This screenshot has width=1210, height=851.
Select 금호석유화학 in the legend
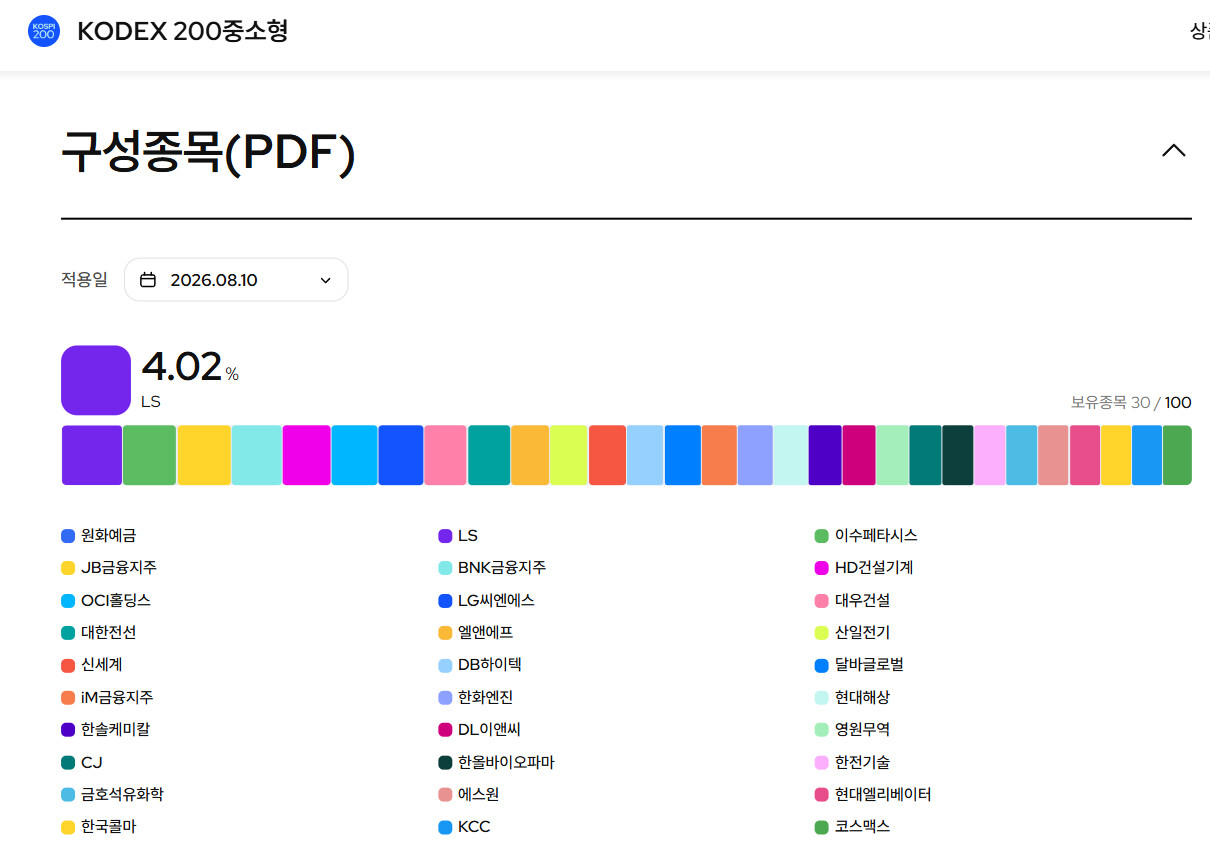113,795
